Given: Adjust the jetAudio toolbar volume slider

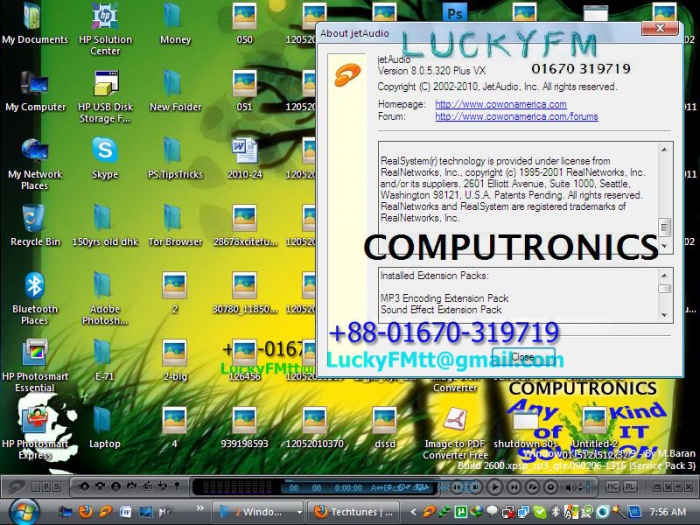Looking at the screenshot, I should coord(588,487).
